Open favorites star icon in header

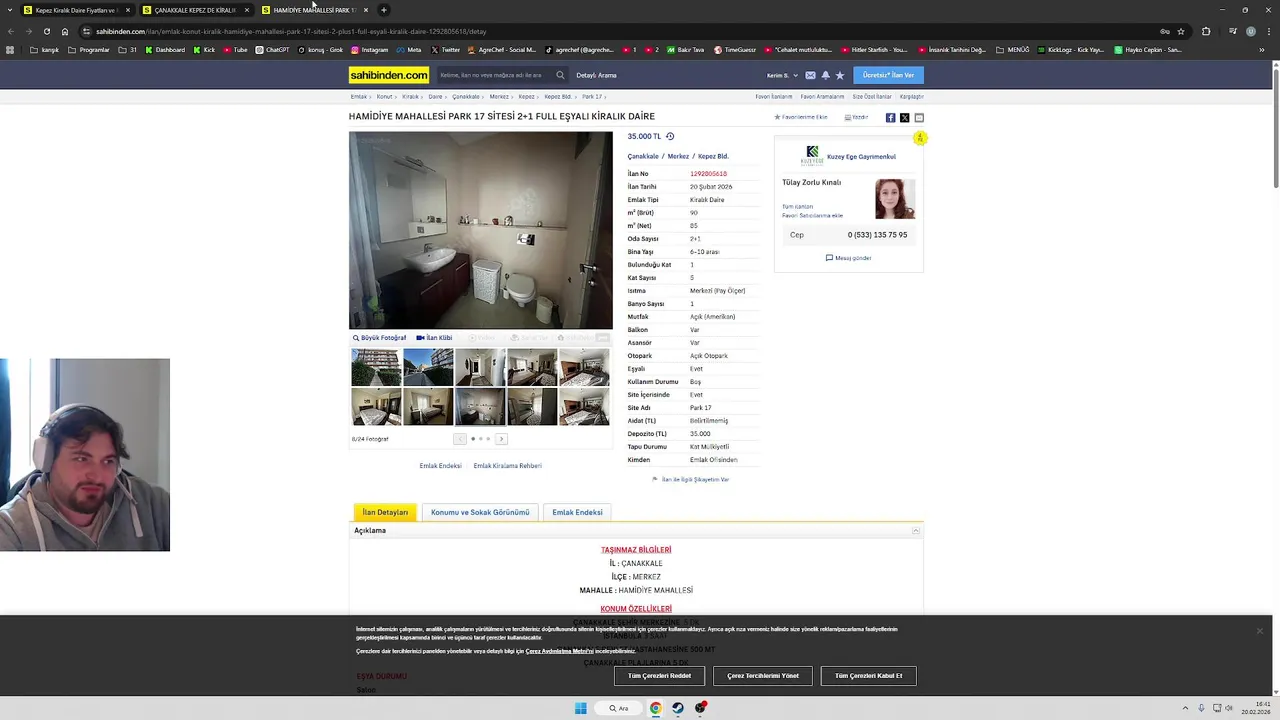click(x=840, y=75)
